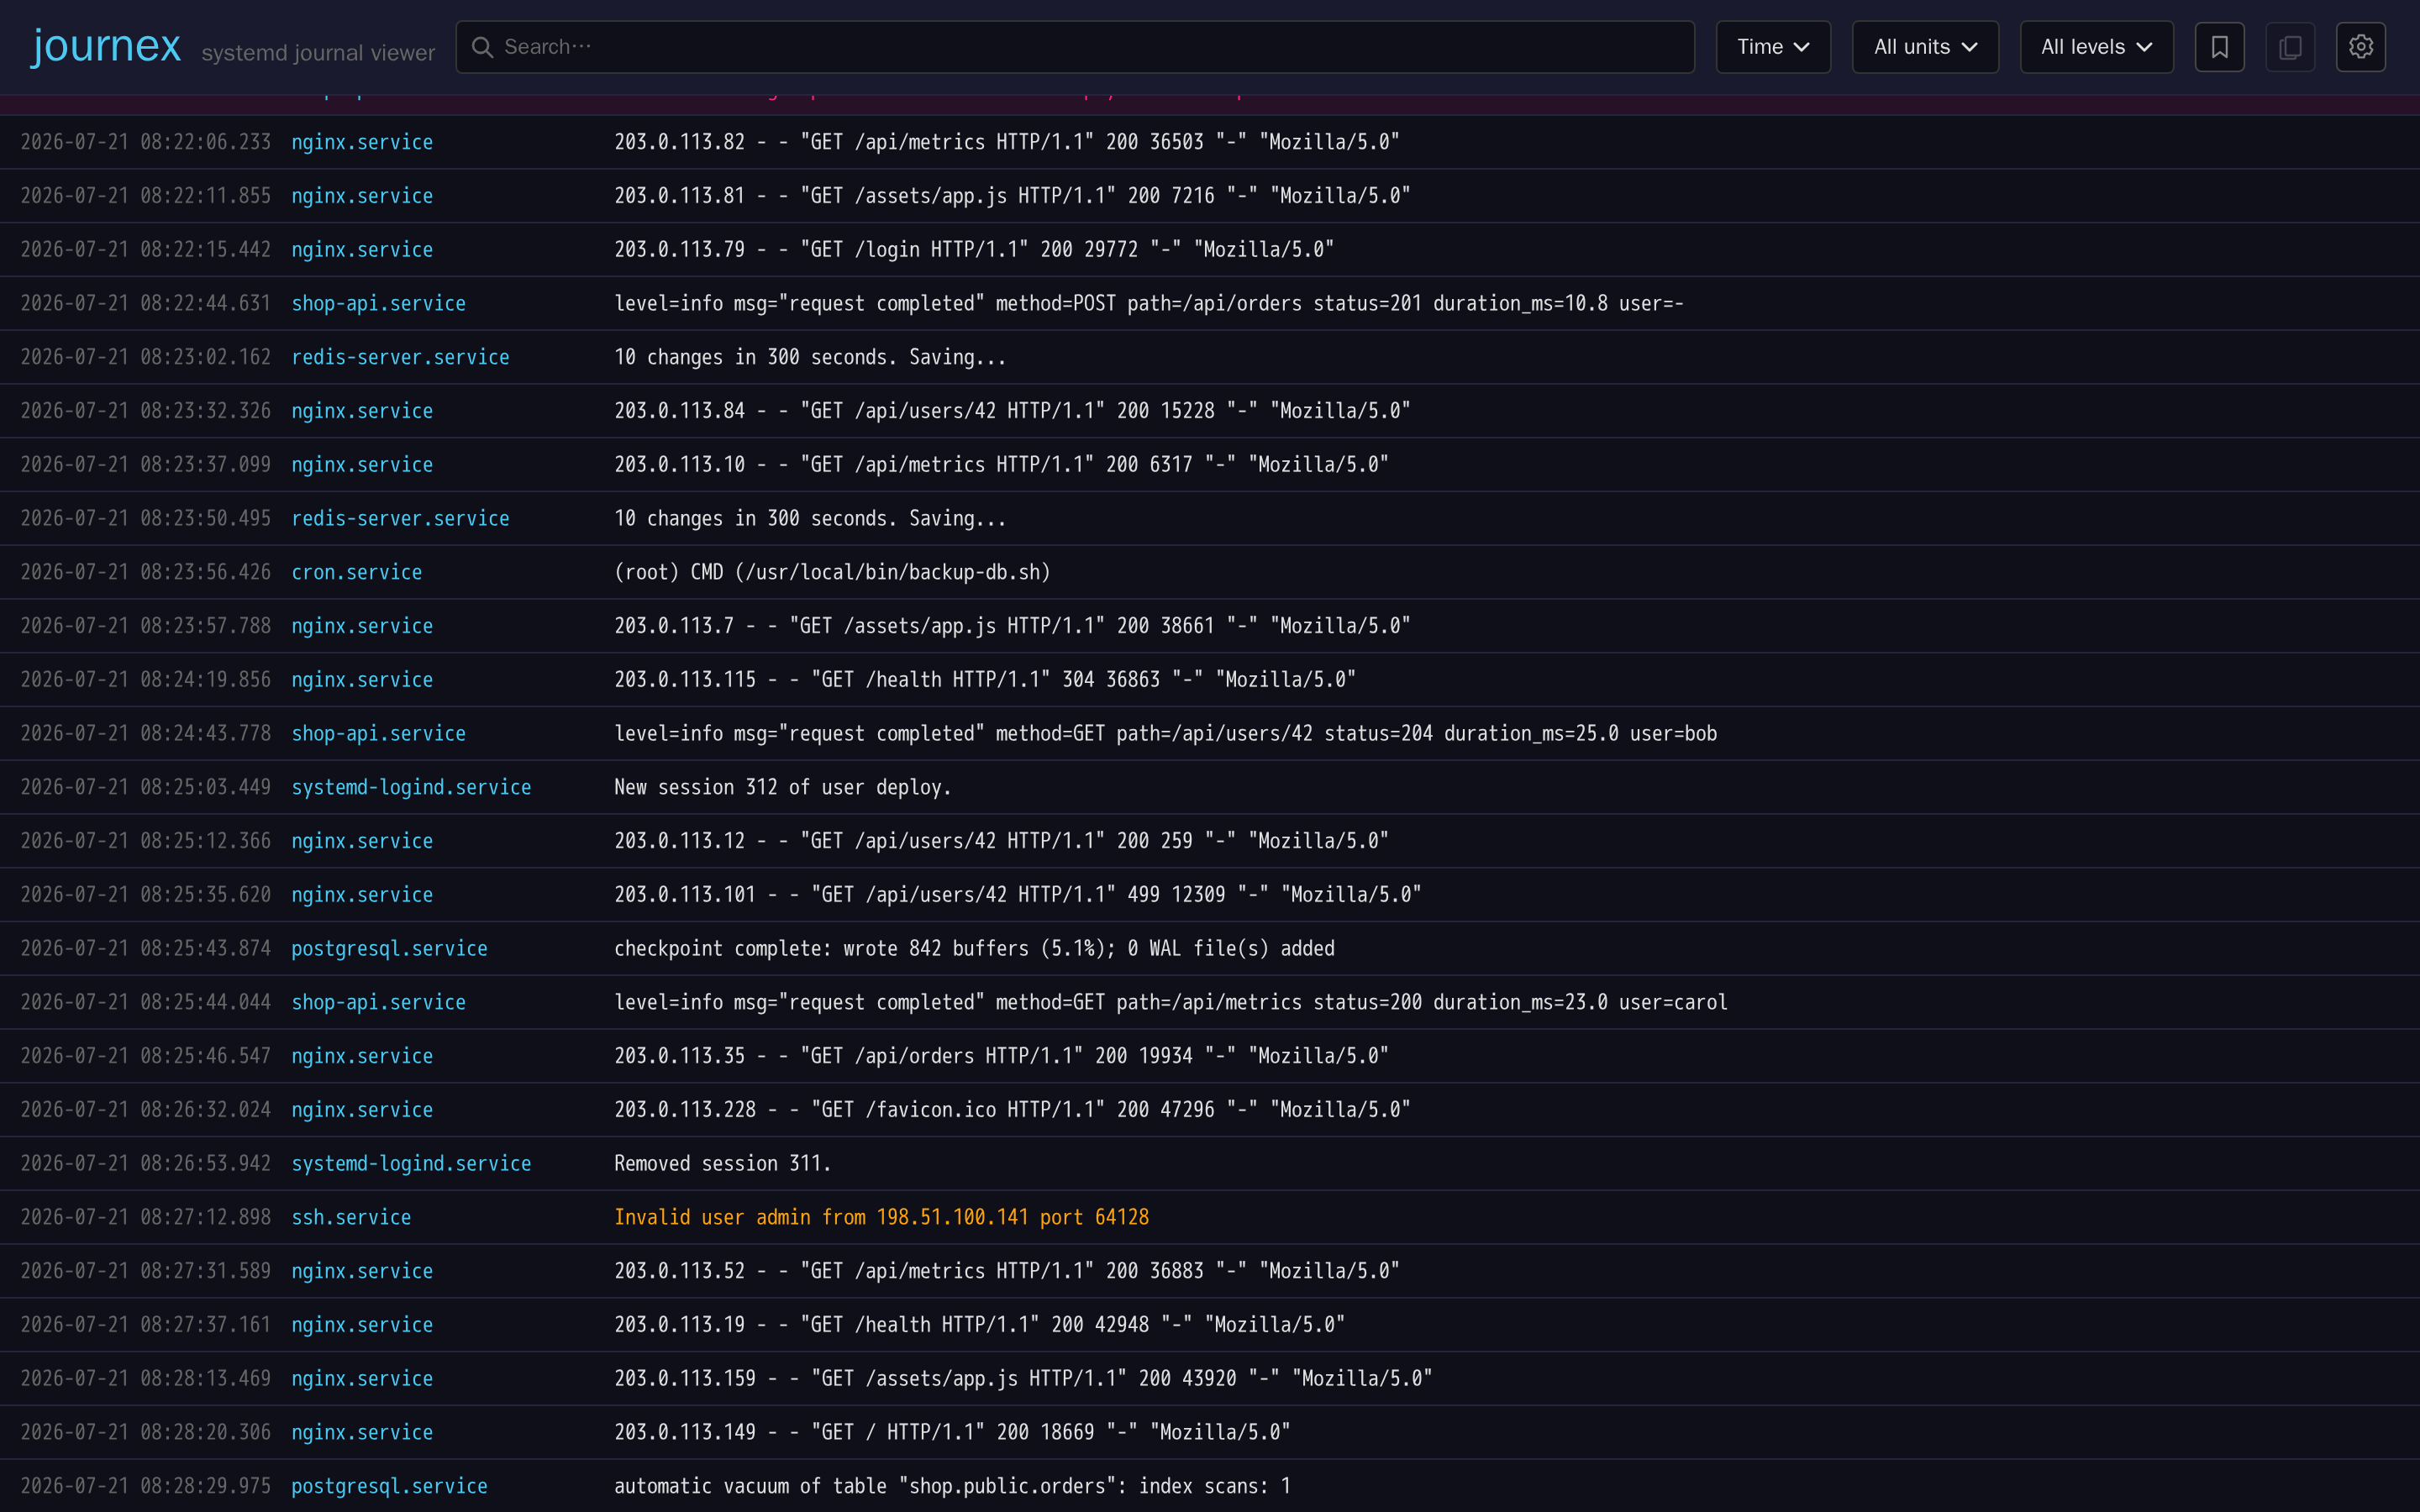
Task: Click redis-server.service at 08:23:02.162
Action: [x=400, y=357]
